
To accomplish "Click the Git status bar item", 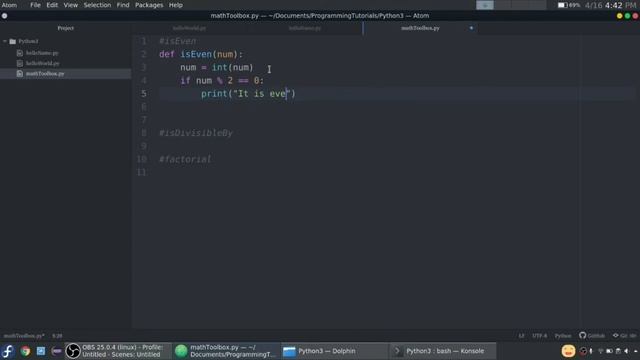I will pyautogui.click(x=624, y=336).
